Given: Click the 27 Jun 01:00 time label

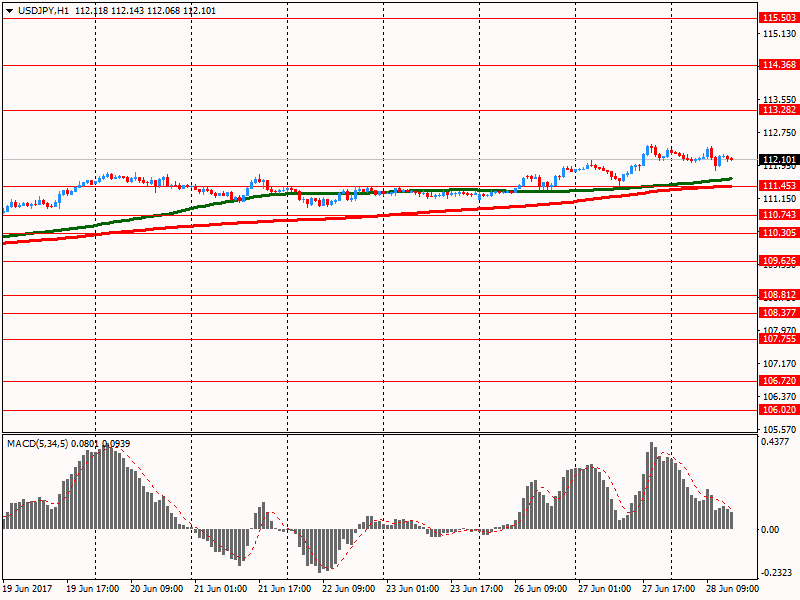Looking at the screenshot, I should click(x=605, y=589).
